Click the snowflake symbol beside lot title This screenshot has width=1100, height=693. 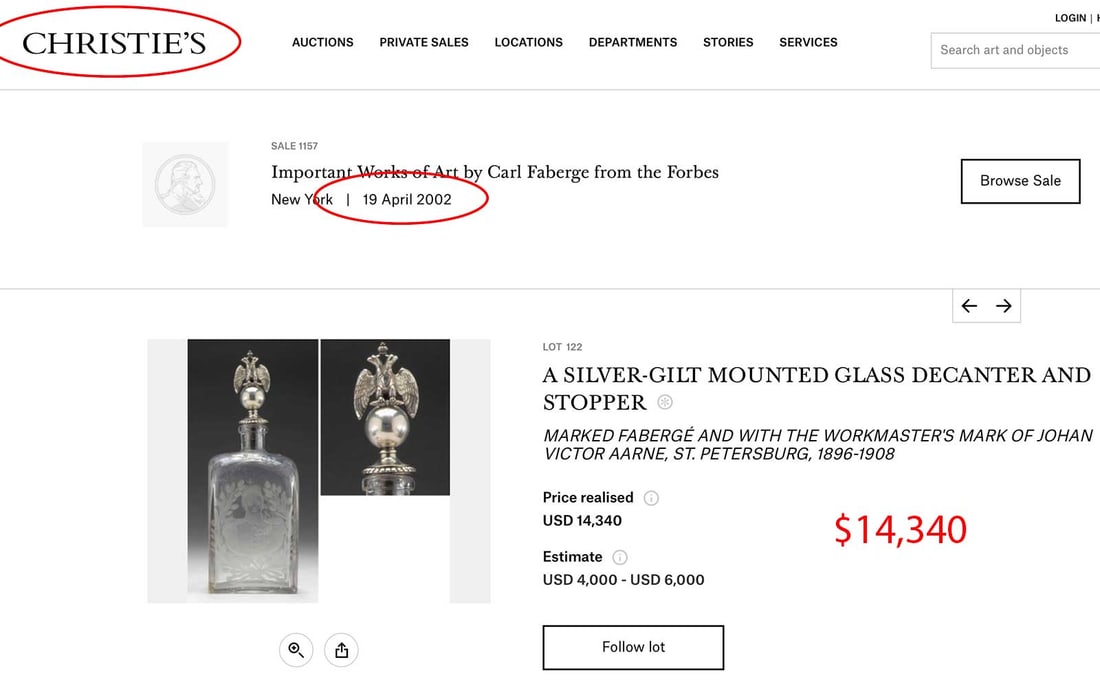665,402
